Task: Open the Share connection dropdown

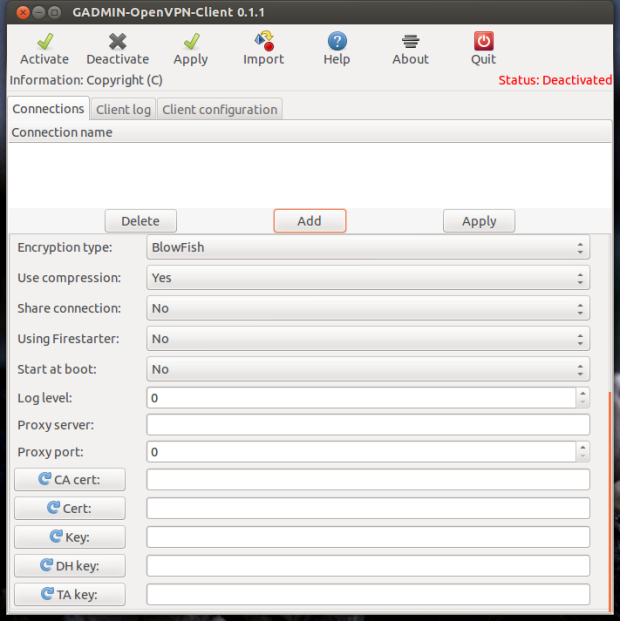Action: tap(368, 309)
